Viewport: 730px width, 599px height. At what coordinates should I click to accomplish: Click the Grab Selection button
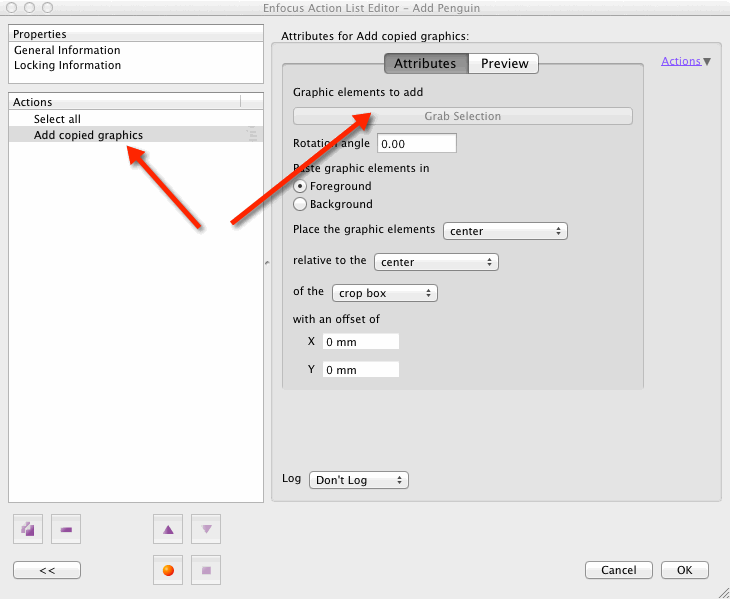click(463, 116)
